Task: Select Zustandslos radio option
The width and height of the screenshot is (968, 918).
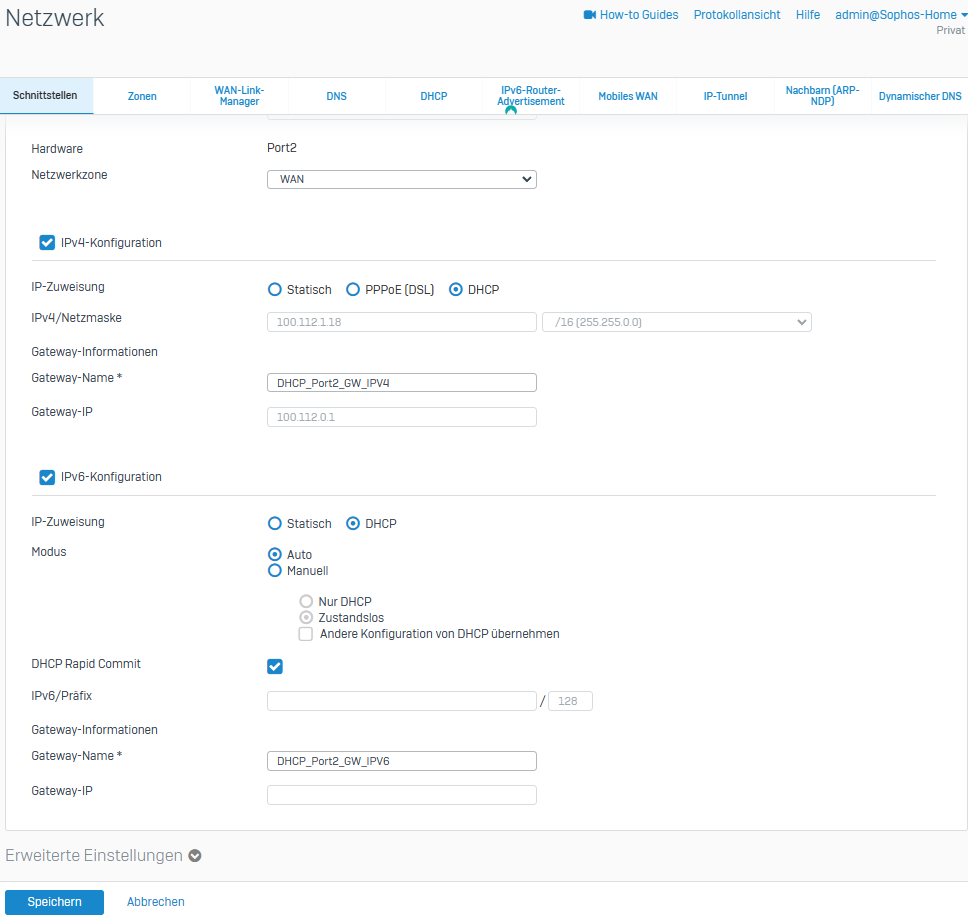Action: [x=306, y=617]
